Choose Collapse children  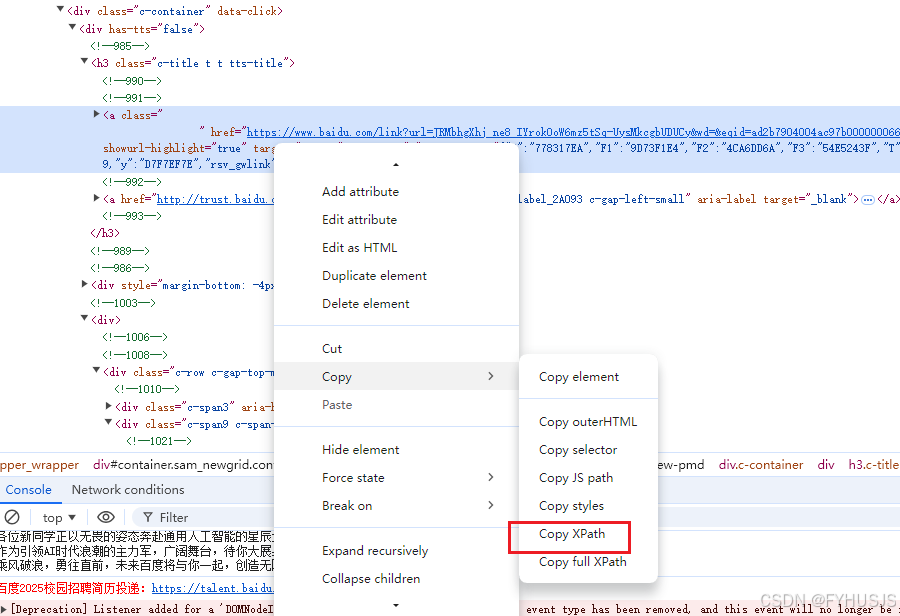click(x=396, y=579)
